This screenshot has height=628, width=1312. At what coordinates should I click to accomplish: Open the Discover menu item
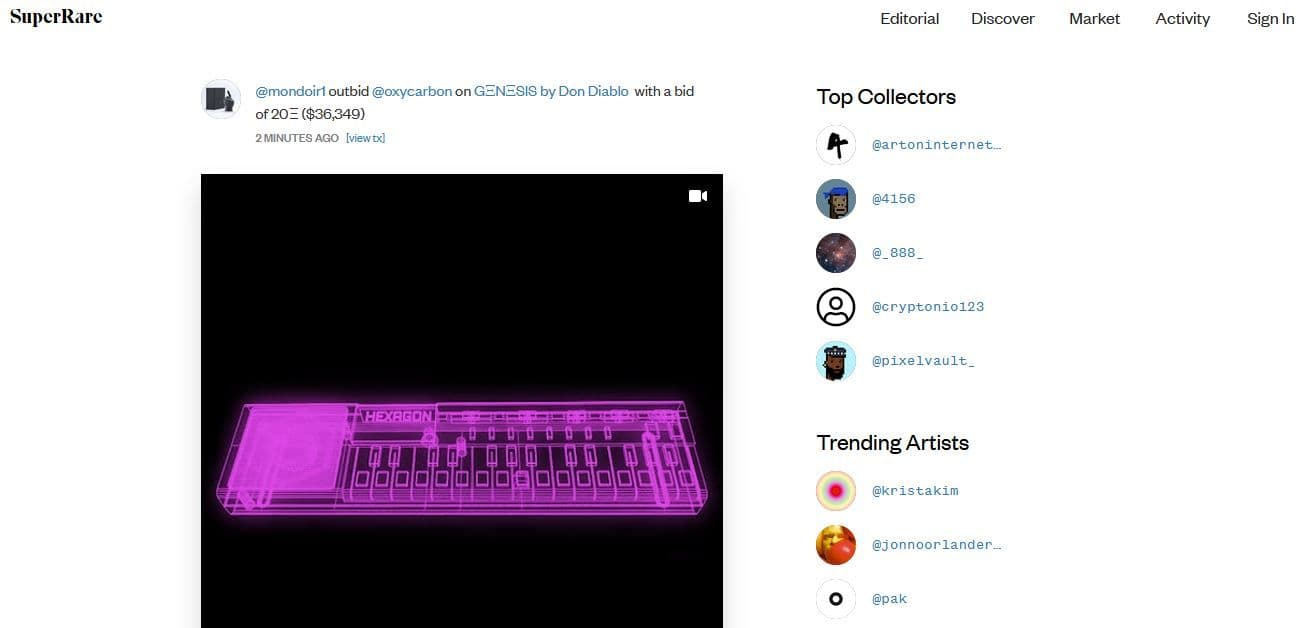coord(1002,19)
